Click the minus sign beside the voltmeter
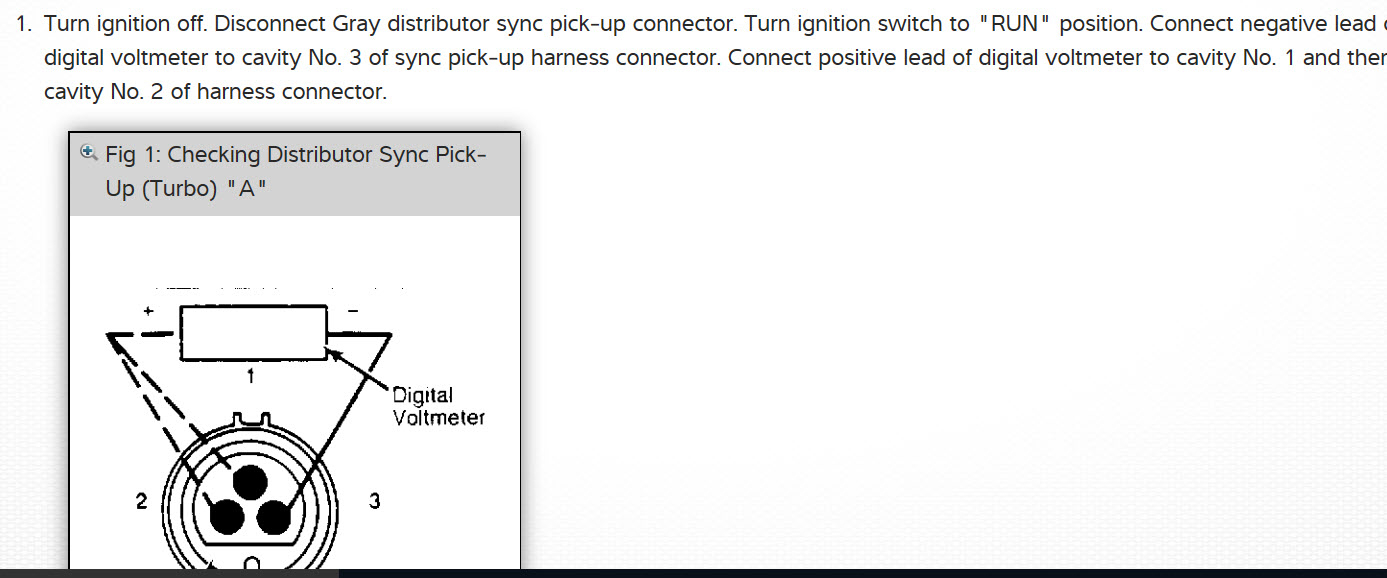The width and height of the screenshot is (1387, 578). tap(352, 311)
